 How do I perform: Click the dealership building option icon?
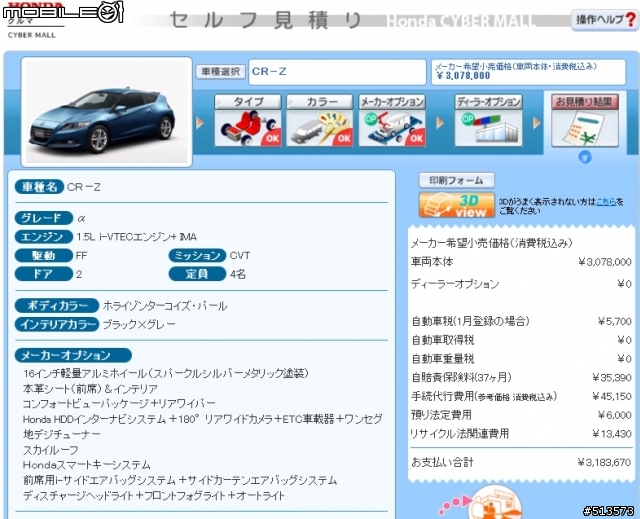click(x=488, y=128)
